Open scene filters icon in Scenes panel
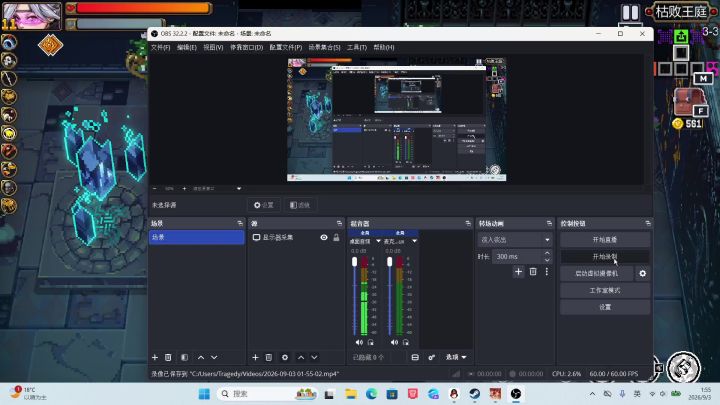The image size is (720, 405). tap(184, 357)
